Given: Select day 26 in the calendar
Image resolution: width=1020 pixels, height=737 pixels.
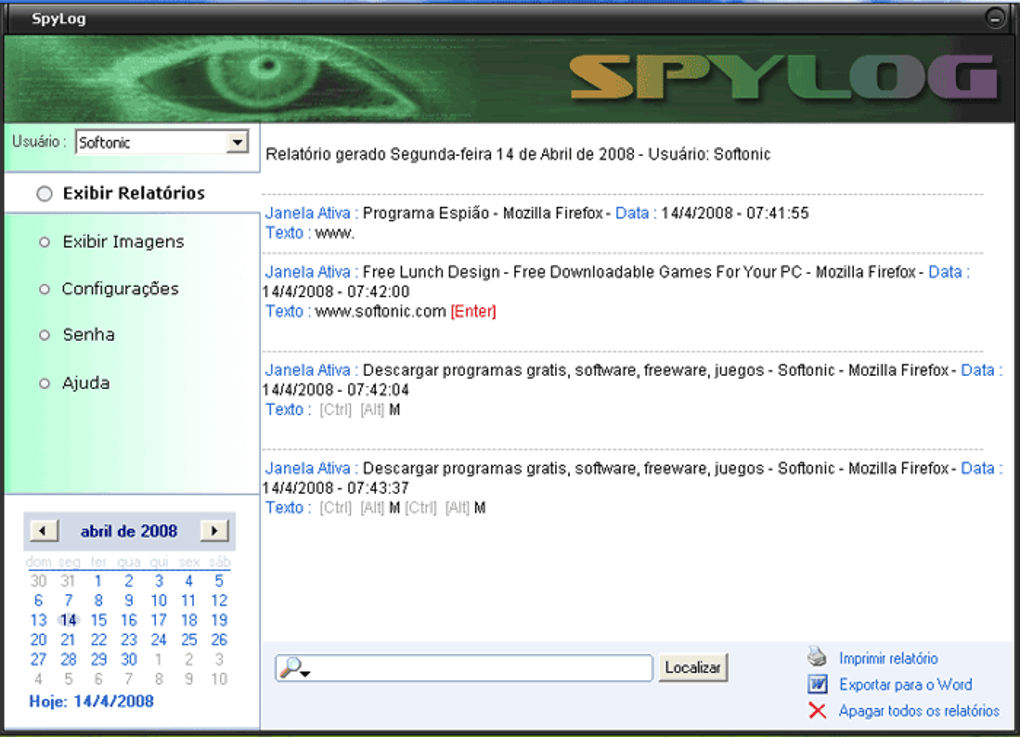Looking at the screenshot, I should pos(219,639).
